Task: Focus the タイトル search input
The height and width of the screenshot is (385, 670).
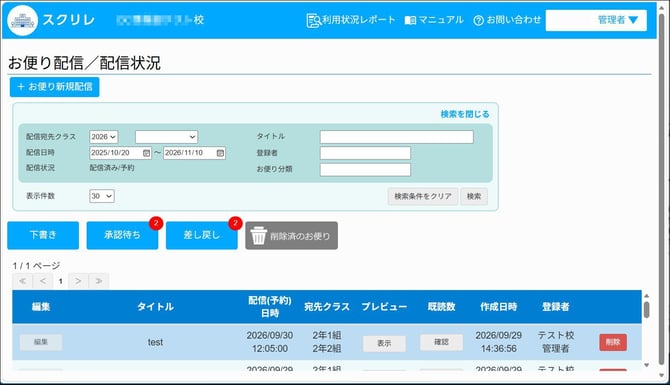Action: coord(397,137)
